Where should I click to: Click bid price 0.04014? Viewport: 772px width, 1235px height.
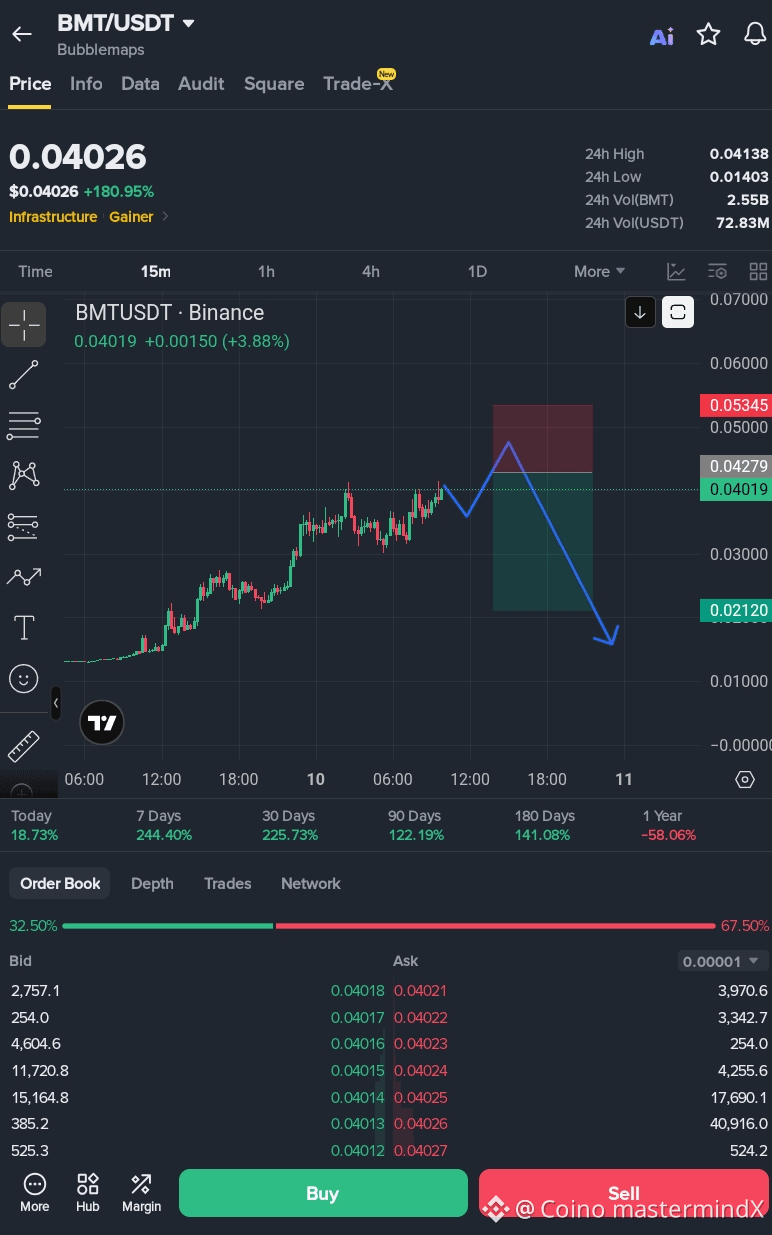point(358,1097)
